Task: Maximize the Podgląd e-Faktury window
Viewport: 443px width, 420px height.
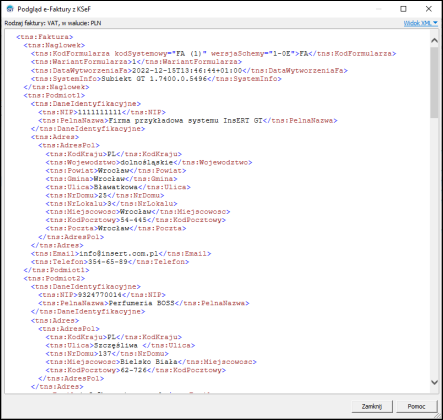Action: pos(403,9)
